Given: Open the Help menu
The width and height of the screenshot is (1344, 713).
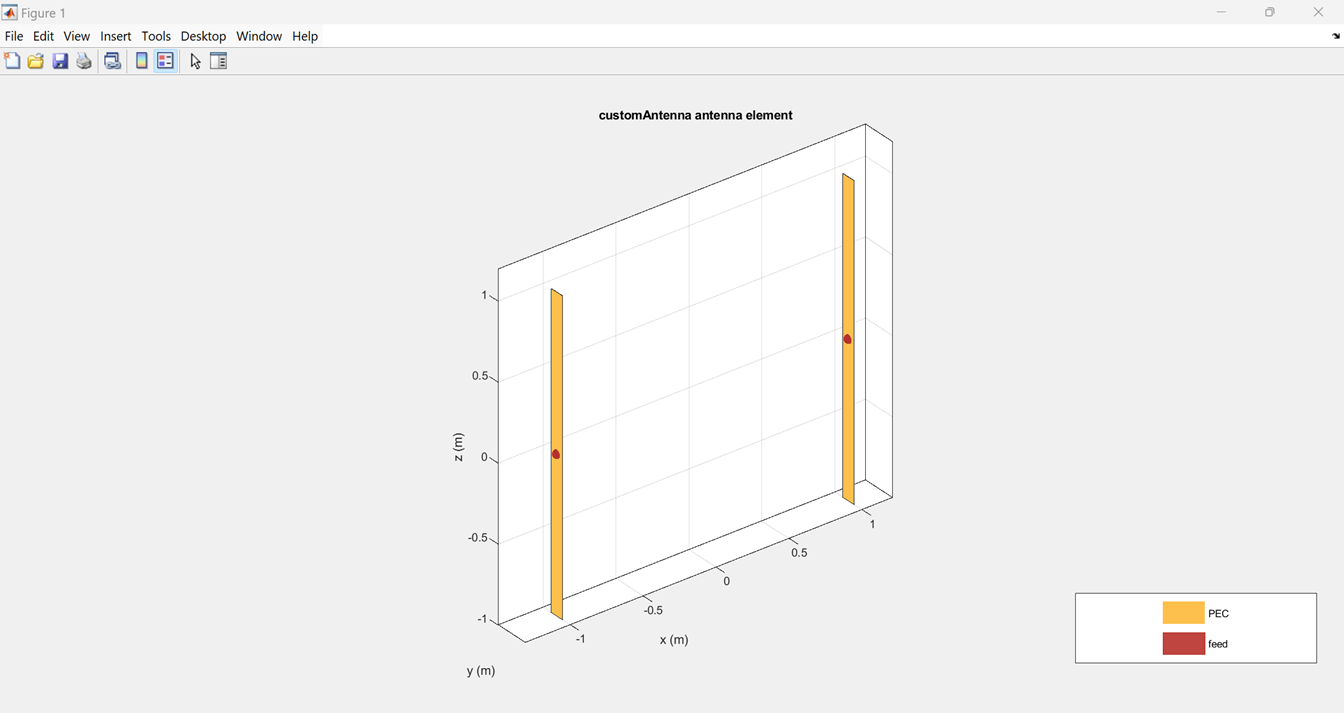Looking at the screenshot, I should pos(305,36).
